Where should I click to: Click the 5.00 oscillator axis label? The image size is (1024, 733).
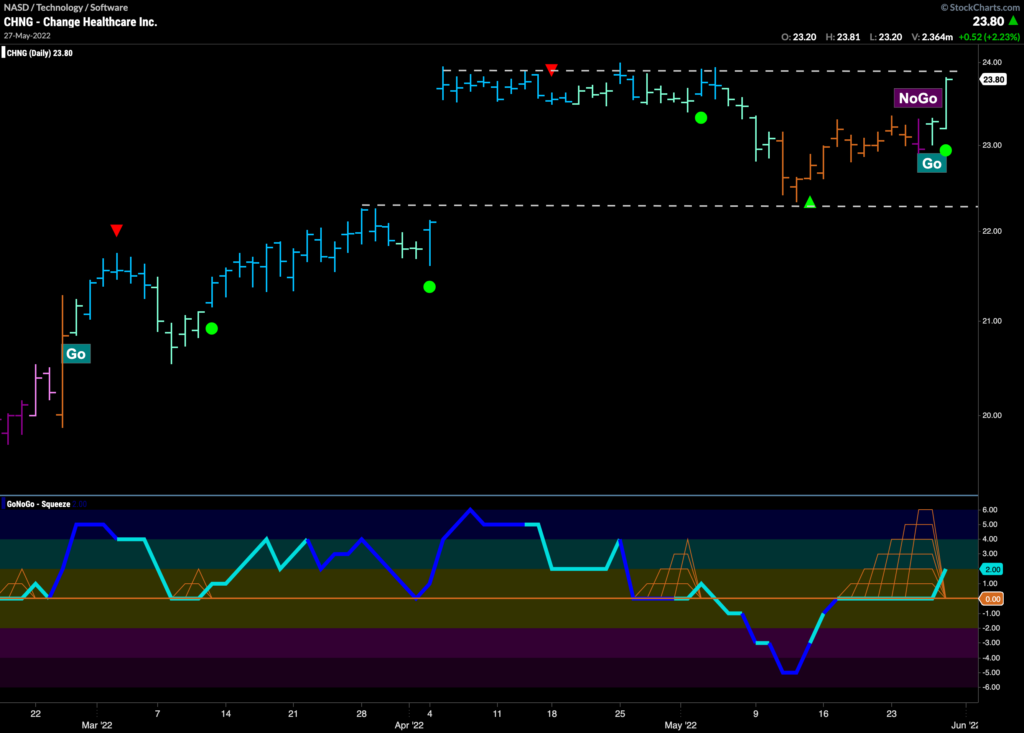[x=989, y=525]
